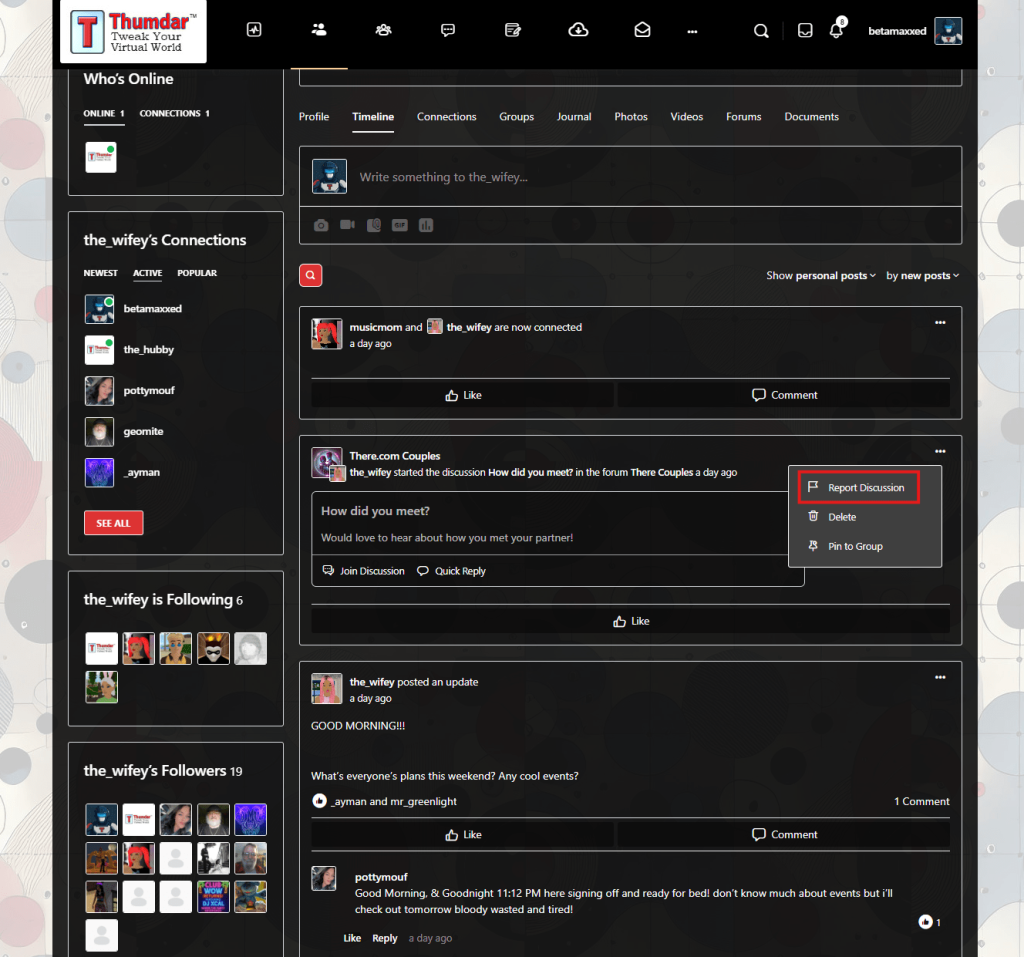Viewport: 1024px width, 957px height.
Task: Open the messages inbox icon
Action: click(805, 31)
